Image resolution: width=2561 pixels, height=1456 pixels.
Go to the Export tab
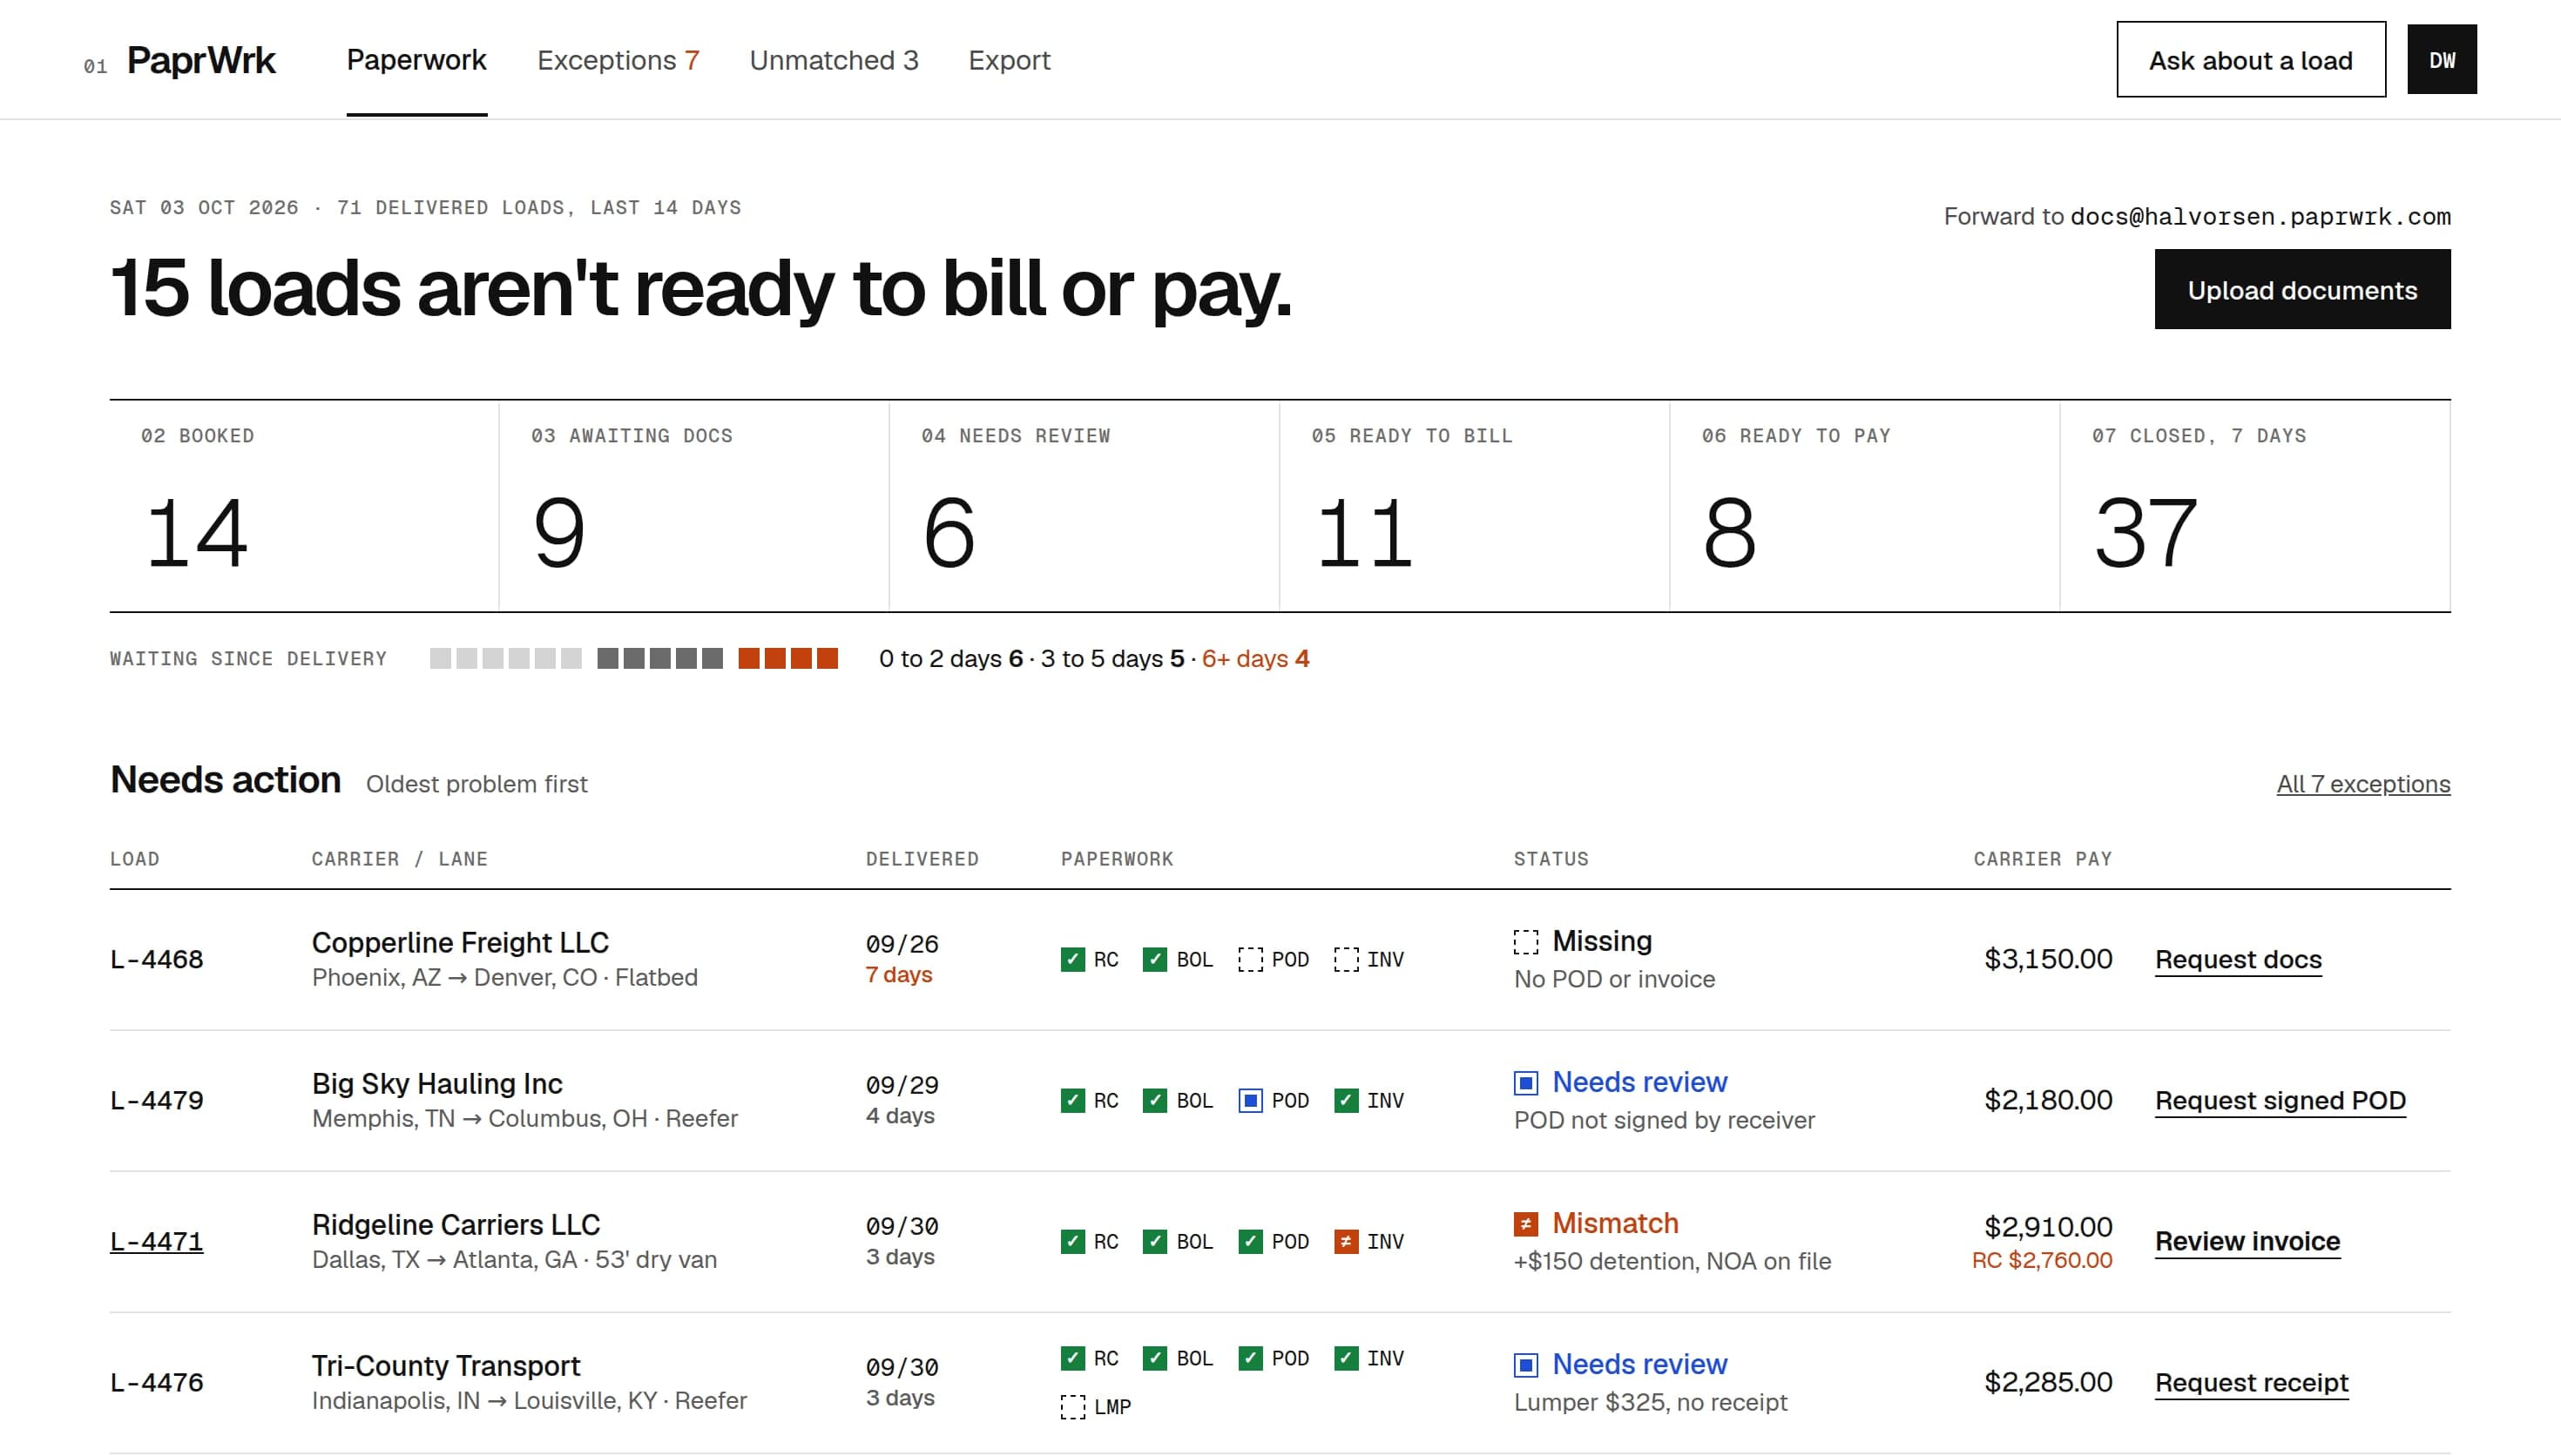[1008, 60]
